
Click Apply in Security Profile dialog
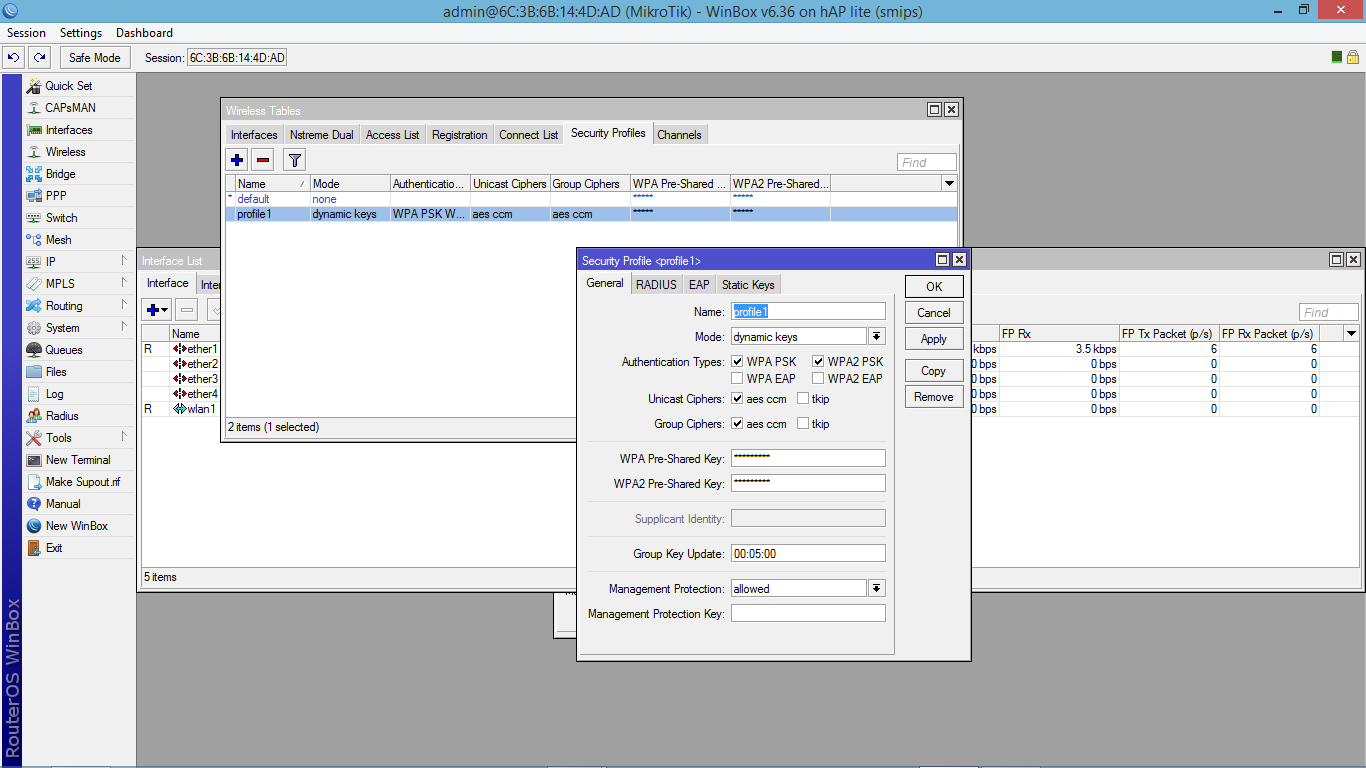(934, 339)
